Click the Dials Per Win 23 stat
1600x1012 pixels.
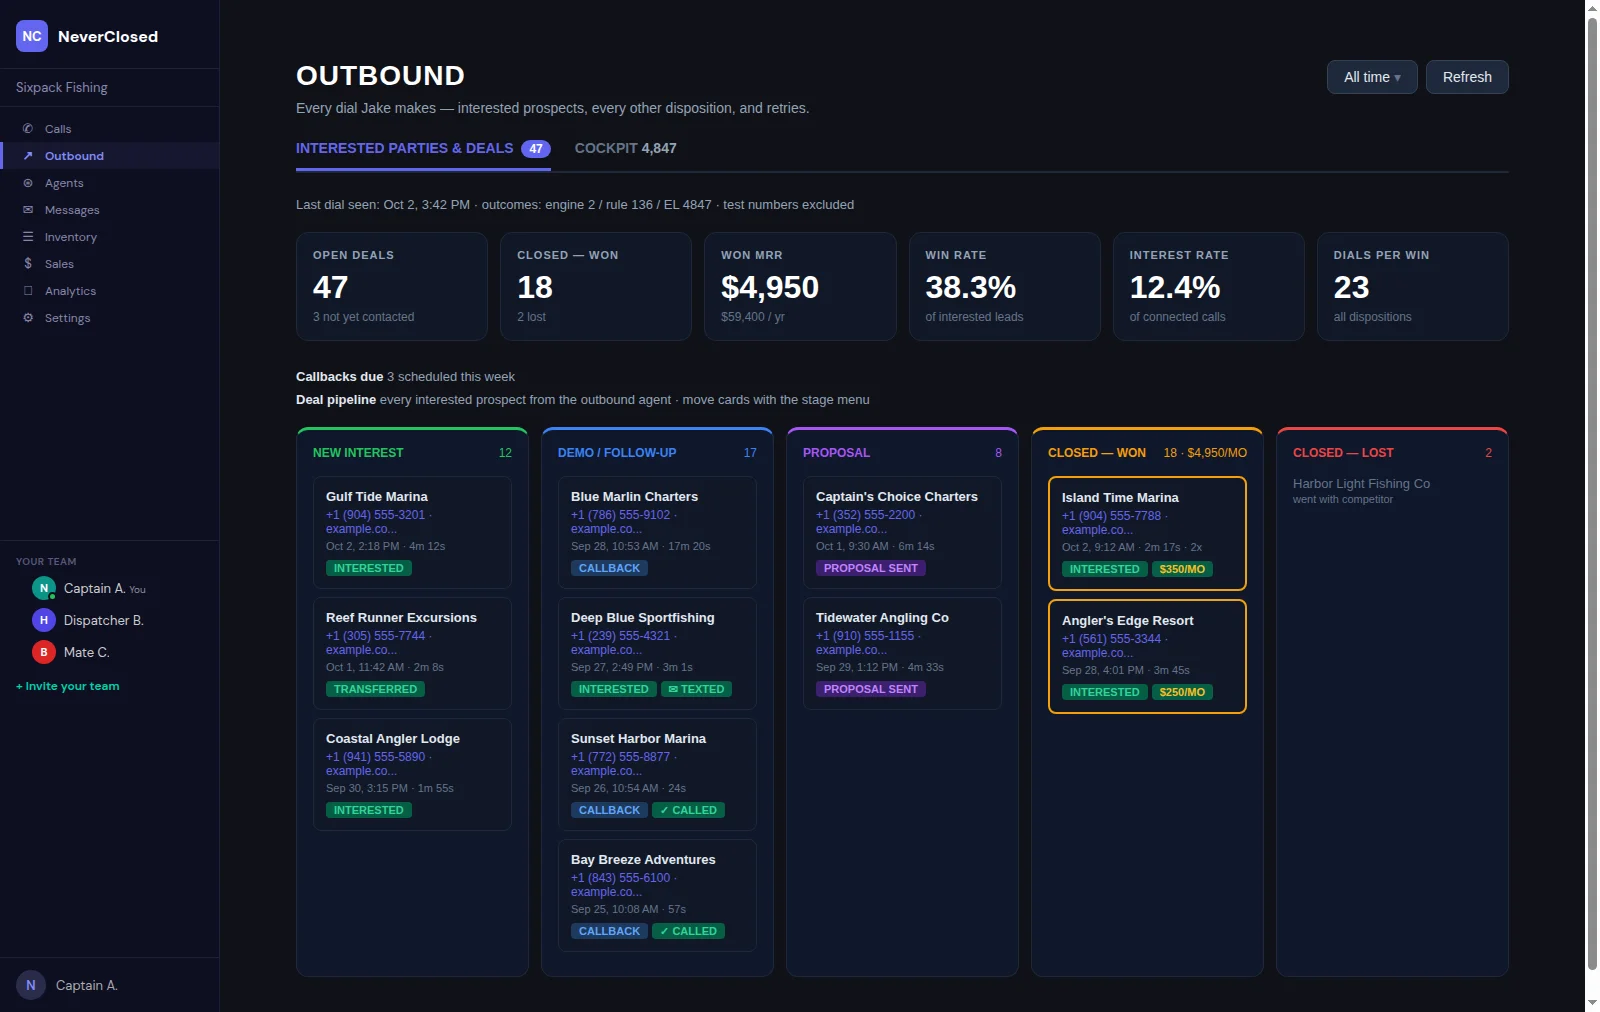point(1412,286)
